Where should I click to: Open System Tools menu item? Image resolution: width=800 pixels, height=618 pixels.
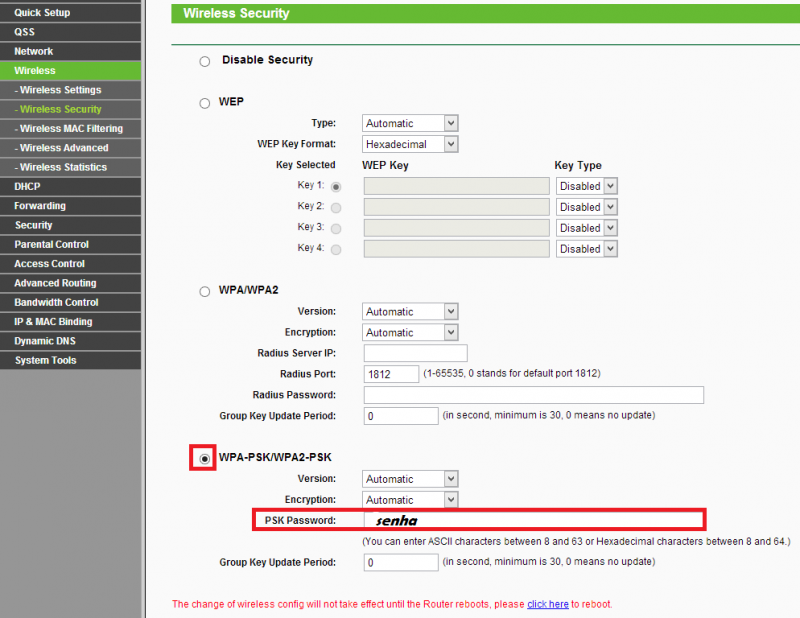45,361
